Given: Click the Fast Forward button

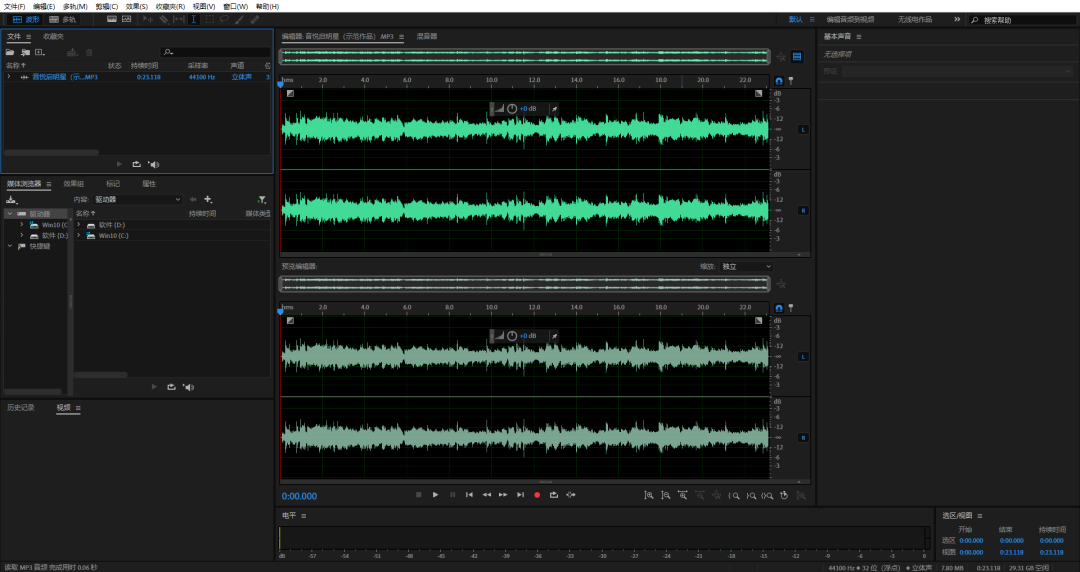Looking at the screenshot, I should click(x=503, y=496).
